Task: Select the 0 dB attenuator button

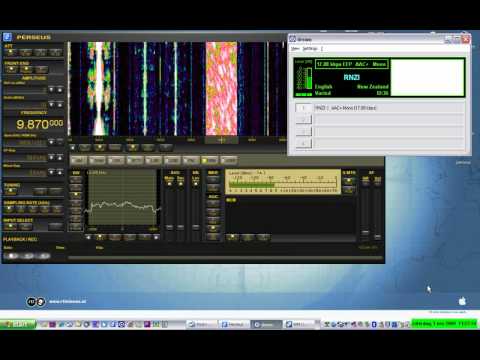Action: click(x=11, y=52)
